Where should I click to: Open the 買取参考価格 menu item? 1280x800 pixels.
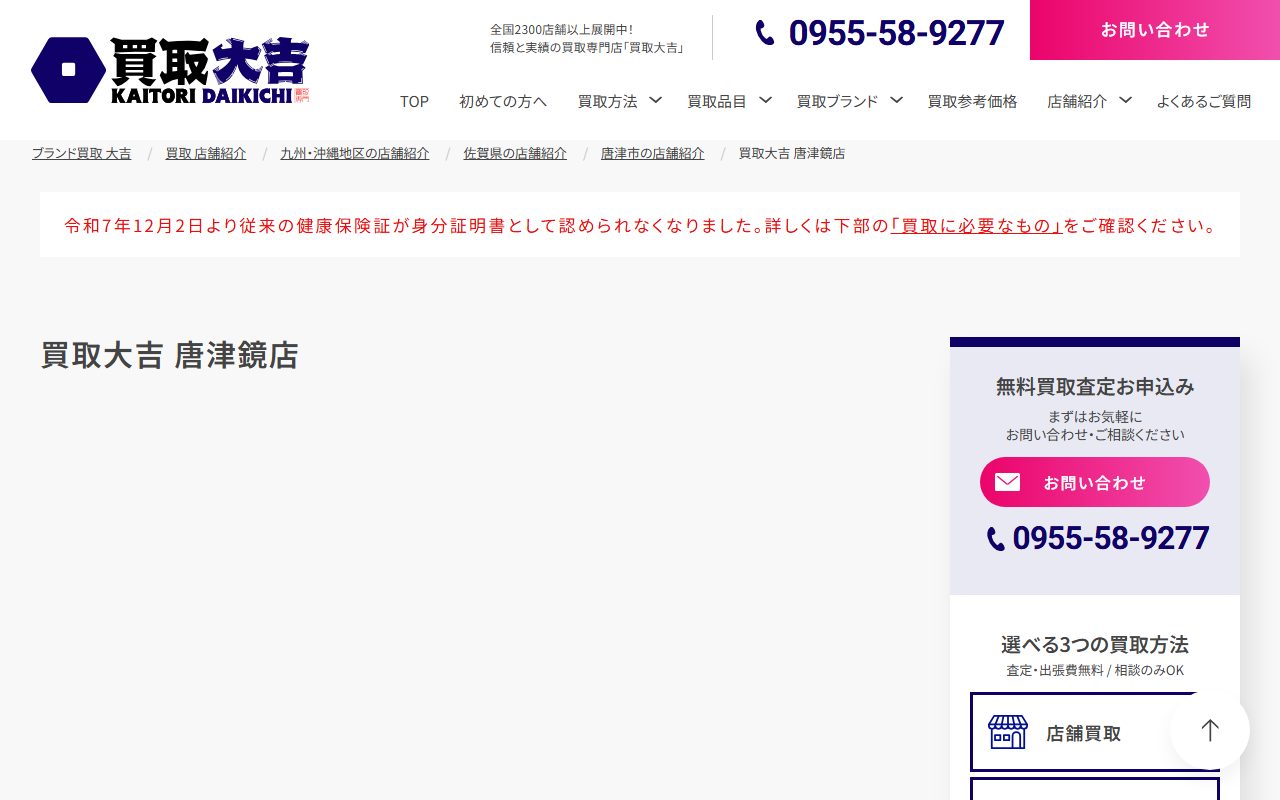[x=972, y=101]
